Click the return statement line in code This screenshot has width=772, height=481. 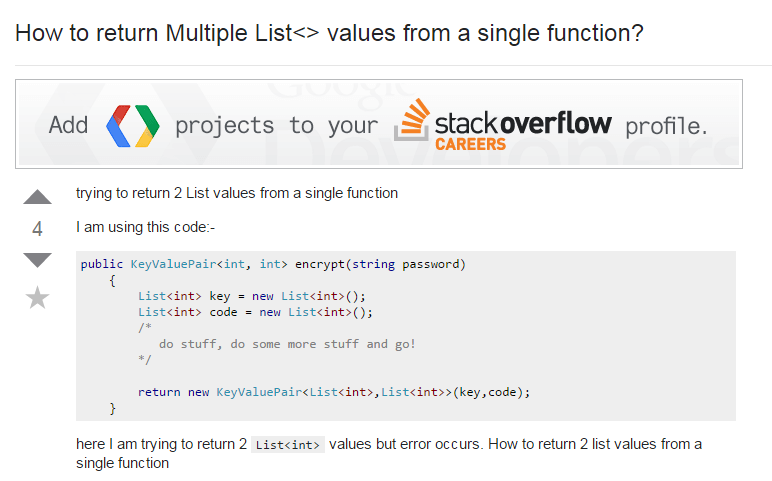pos(333,392)
